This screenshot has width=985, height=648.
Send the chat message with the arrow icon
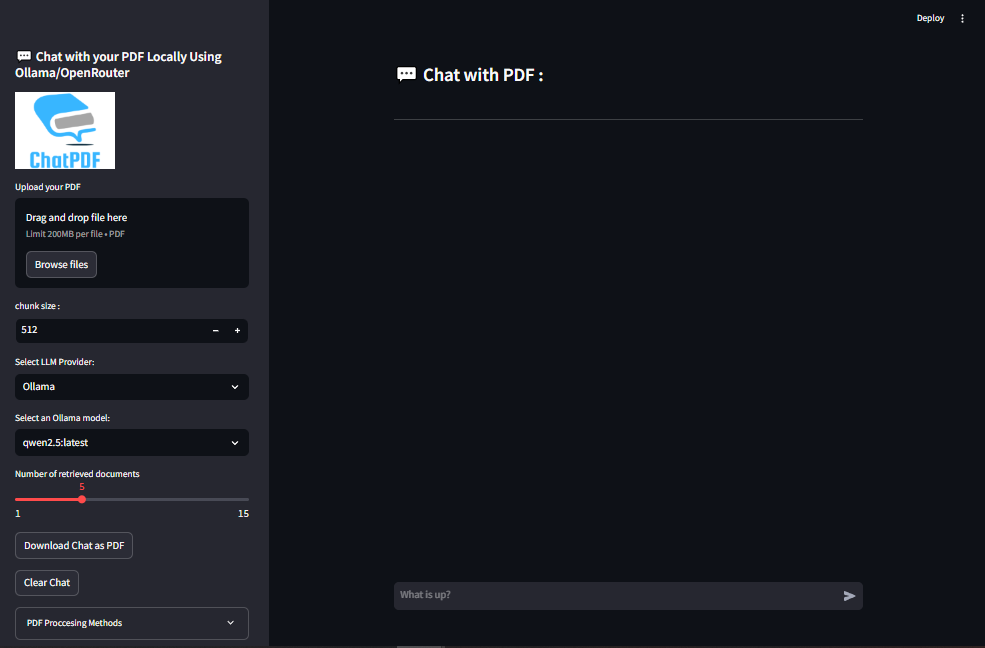coord(849,595)
